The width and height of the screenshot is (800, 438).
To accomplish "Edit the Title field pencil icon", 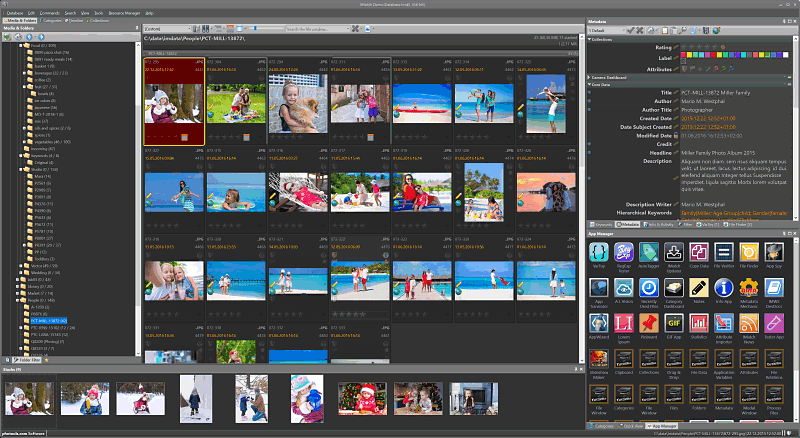I will tap(676, 92).
